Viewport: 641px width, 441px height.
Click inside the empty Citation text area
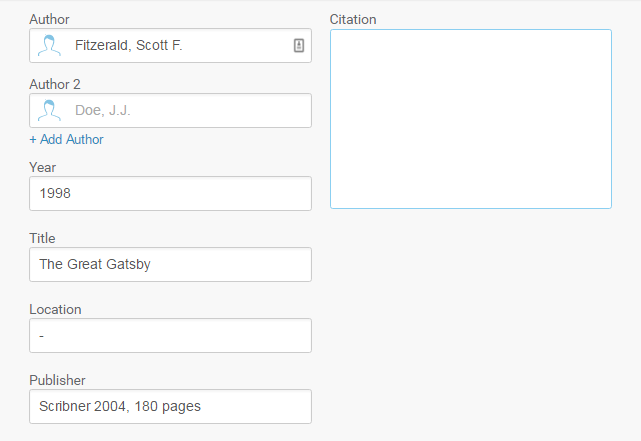tap(471, 119)
